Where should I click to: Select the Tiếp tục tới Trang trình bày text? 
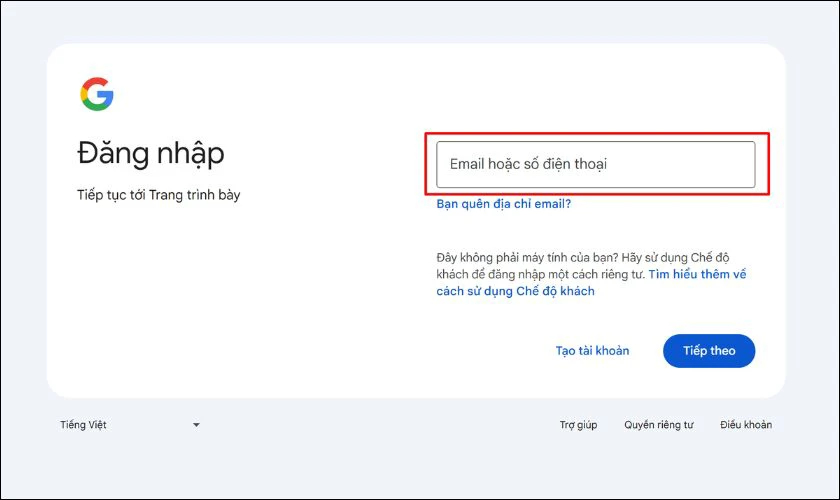click(159, 195)
